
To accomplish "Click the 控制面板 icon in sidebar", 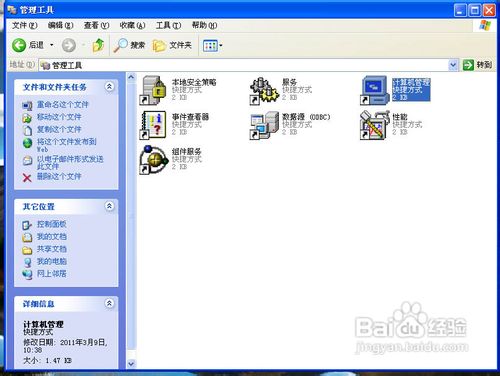I will click(27, 225).
